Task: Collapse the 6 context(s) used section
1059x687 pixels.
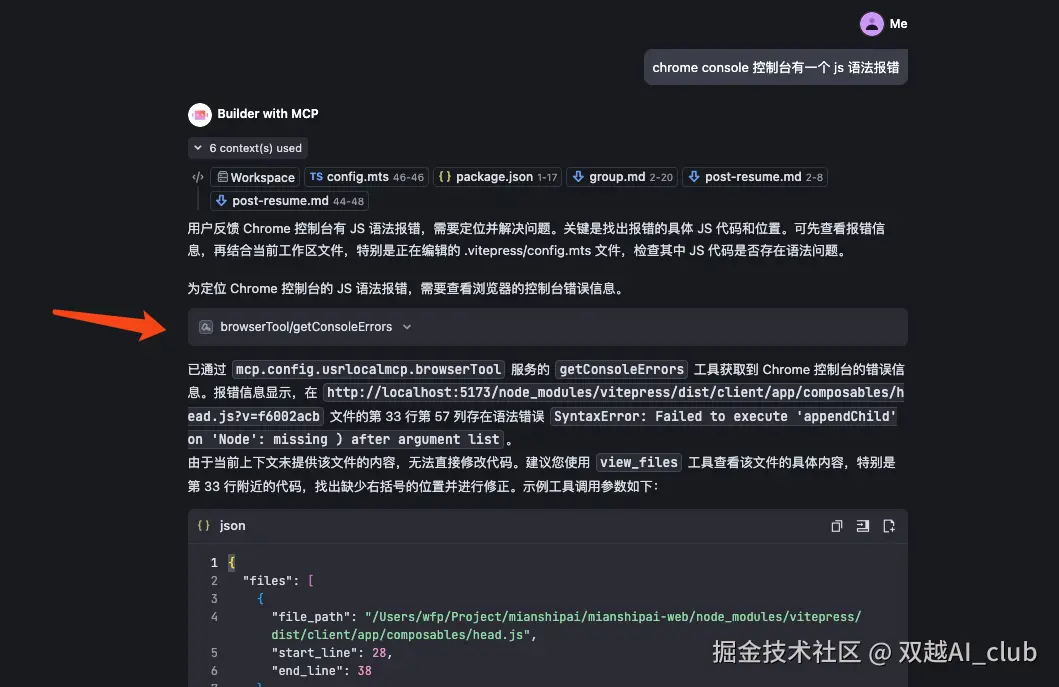Action: coord(248,148)
